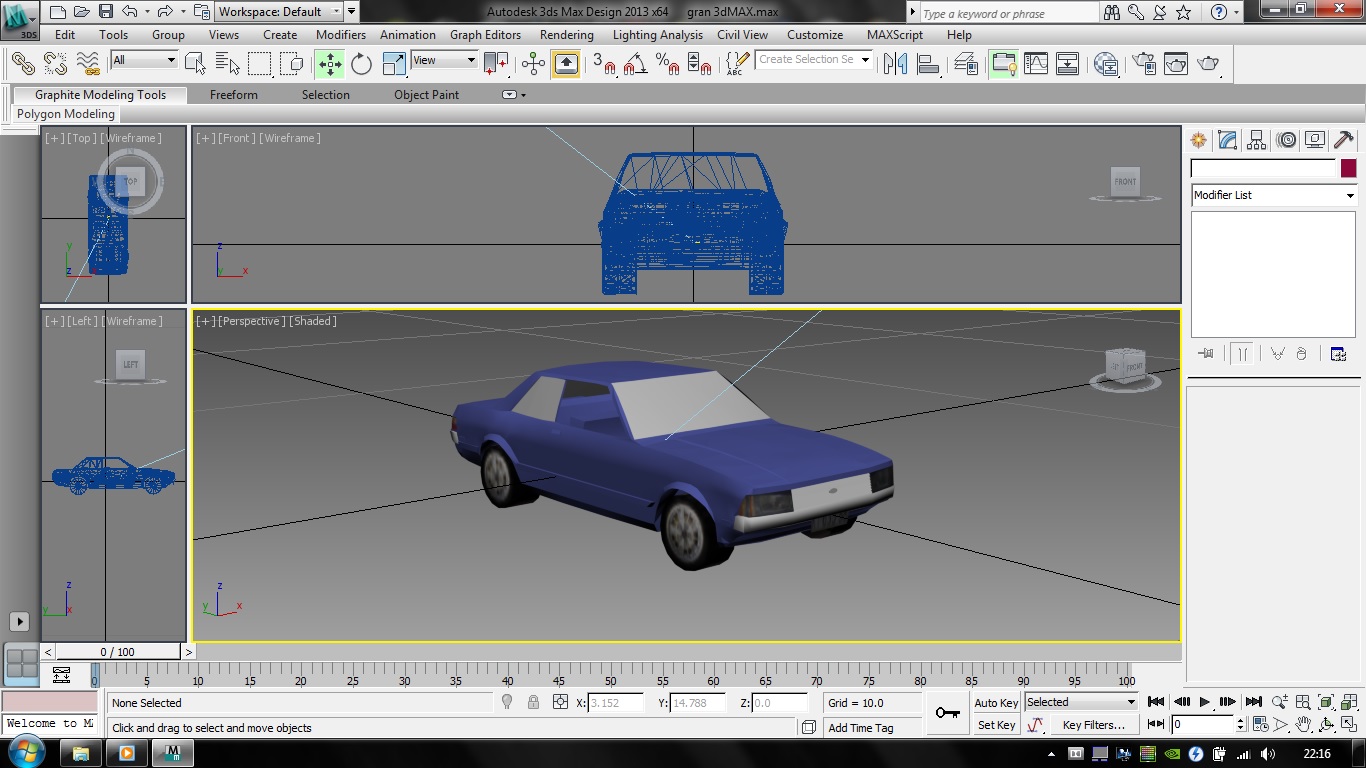
Task: Activate the Select and Rotate tool
Action: pos(361,63)
